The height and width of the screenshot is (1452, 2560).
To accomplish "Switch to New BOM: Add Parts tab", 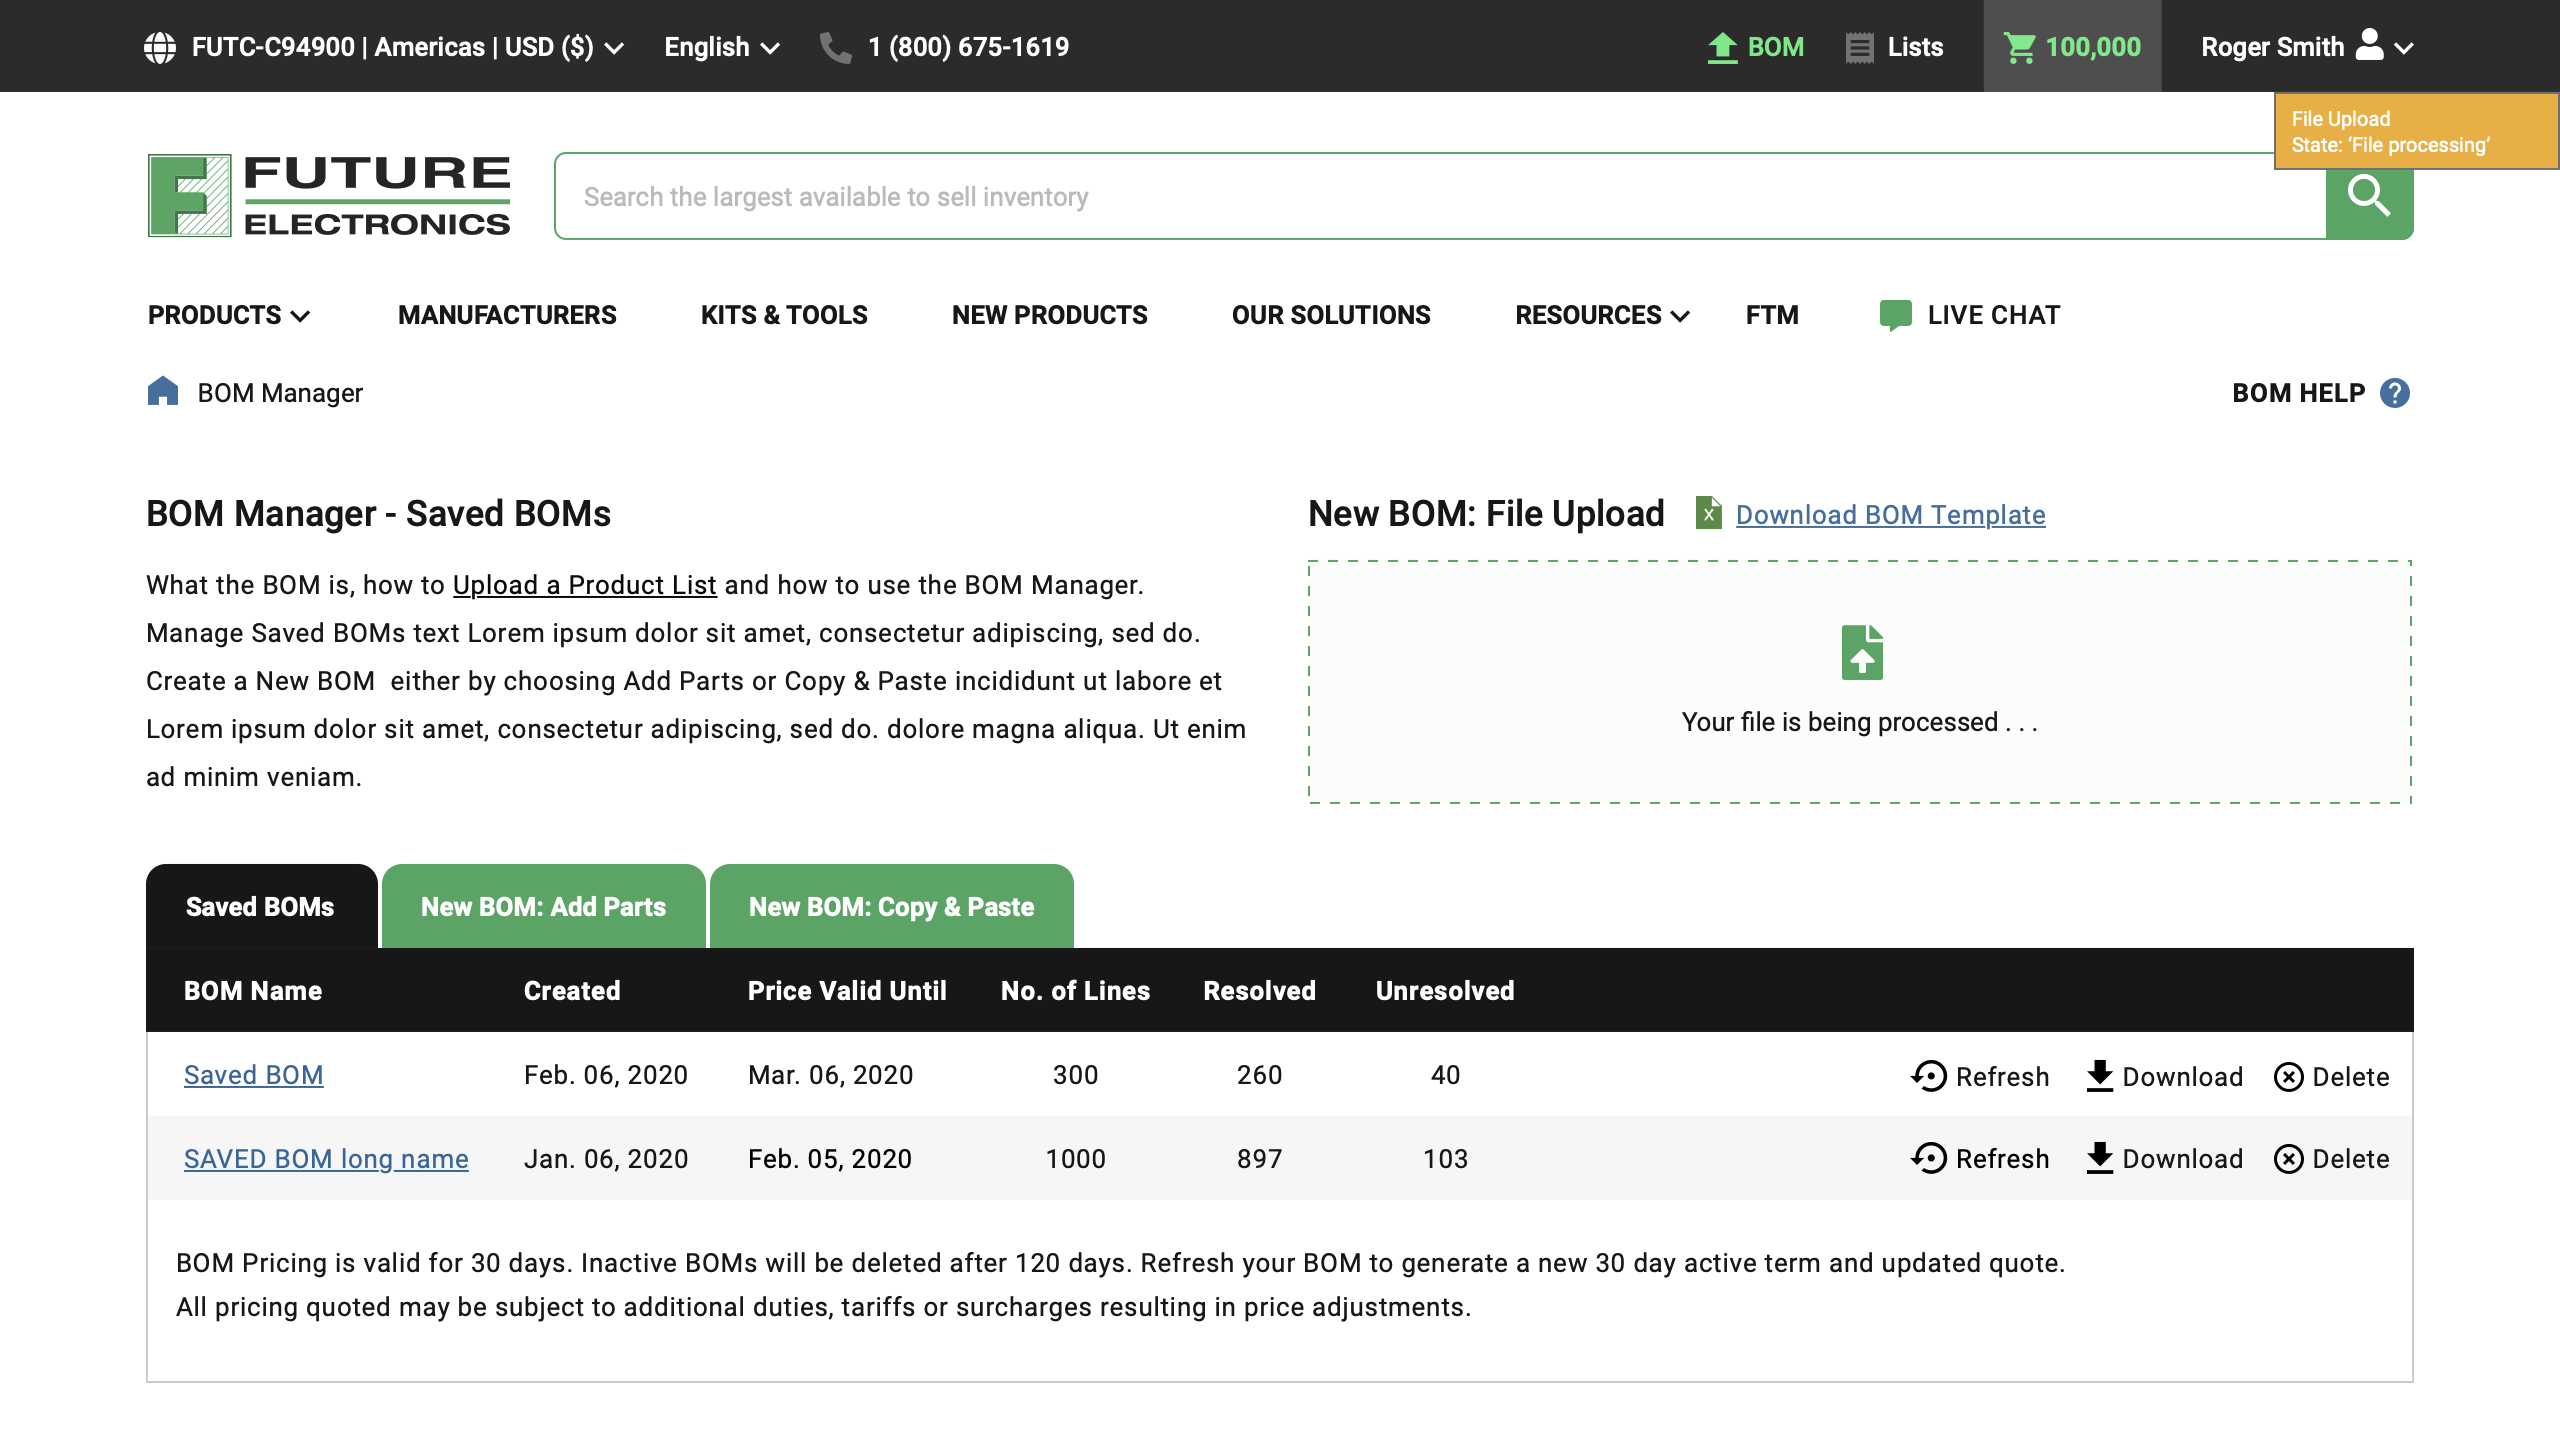I will (x=543, y=907).
